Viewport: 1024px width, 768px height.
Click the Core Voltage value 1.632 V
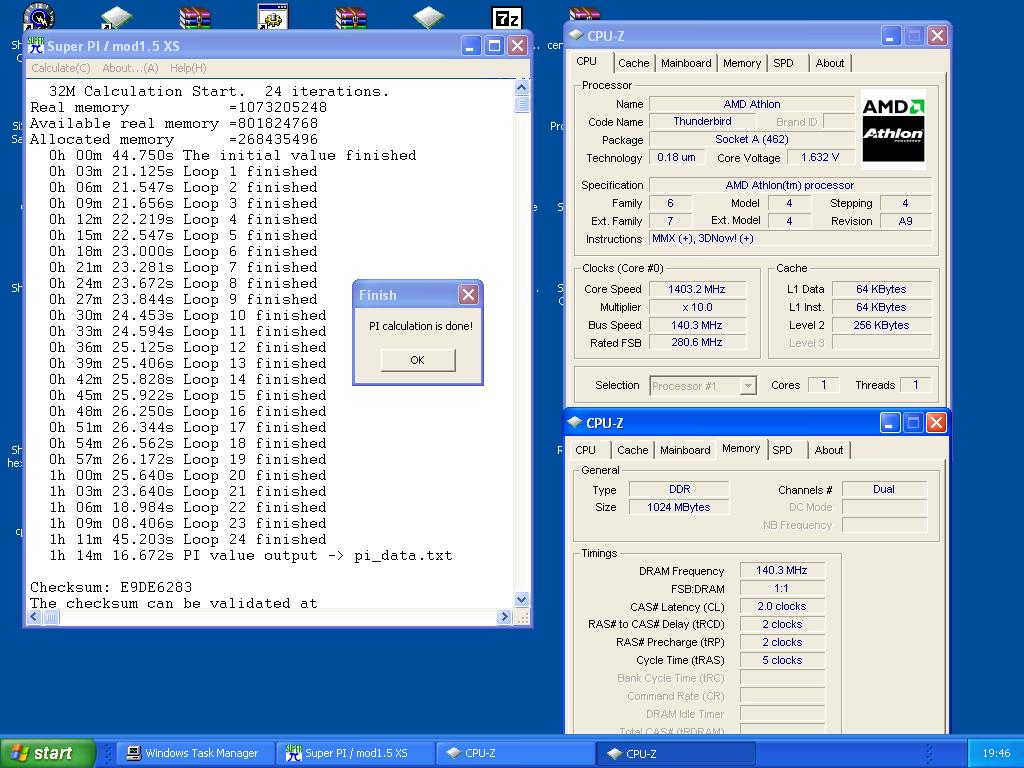coord(820,157)
